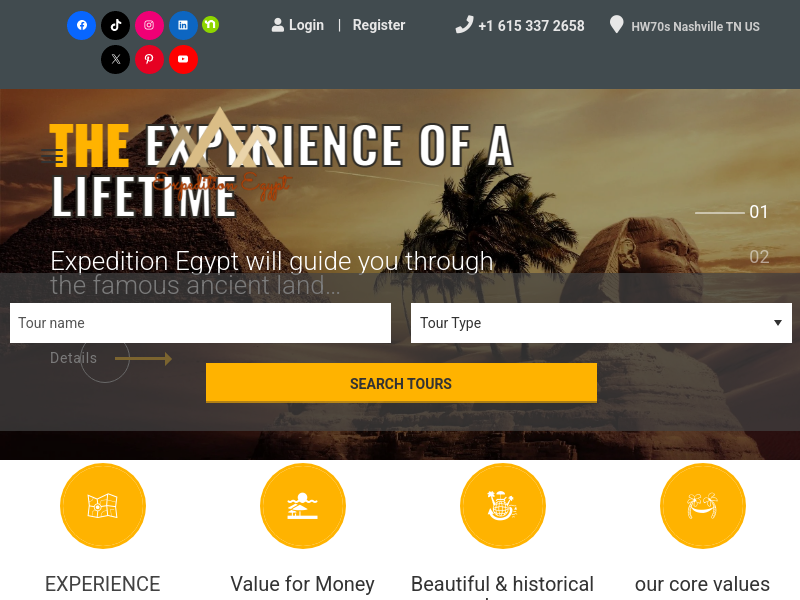Focus the Tour name input field
The width and height of the screenshot is (800, 600).
click(201, 323)
